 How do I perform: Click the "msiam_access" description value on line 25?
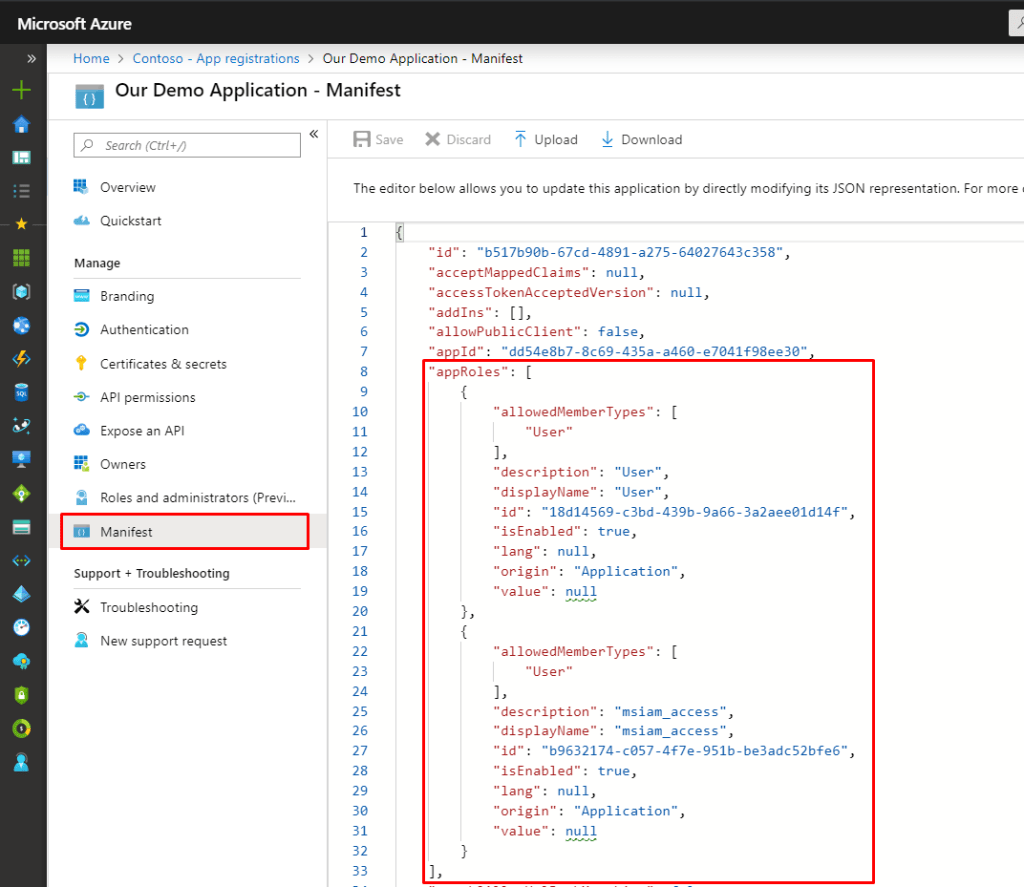coord(670,711)
